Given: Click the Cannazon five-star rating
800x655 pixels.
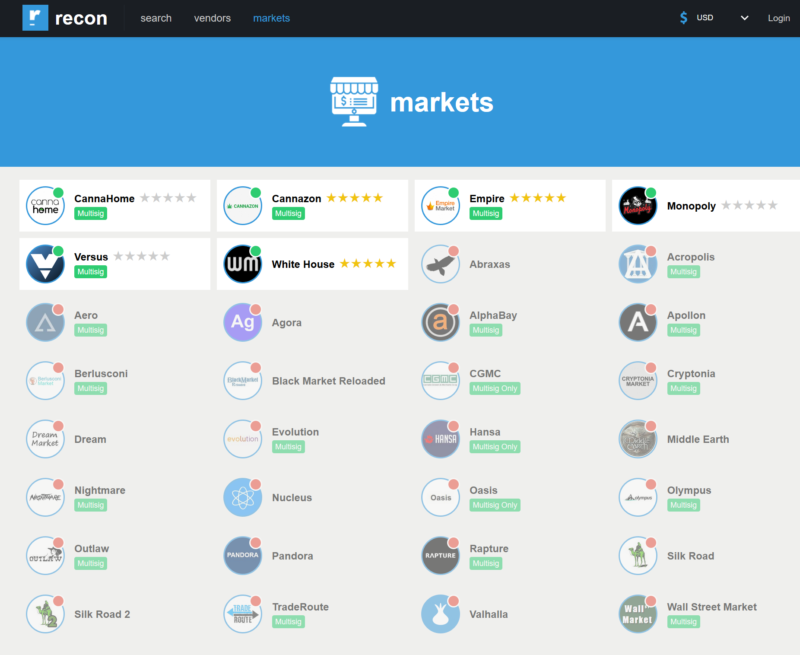Looking at the screenshot, I should click(355, 198).
